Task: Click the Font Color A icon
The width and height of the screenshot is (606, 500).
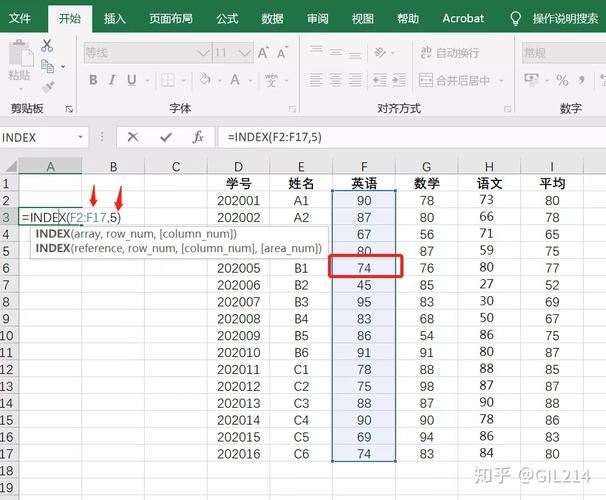Action: tap(235, 80)
